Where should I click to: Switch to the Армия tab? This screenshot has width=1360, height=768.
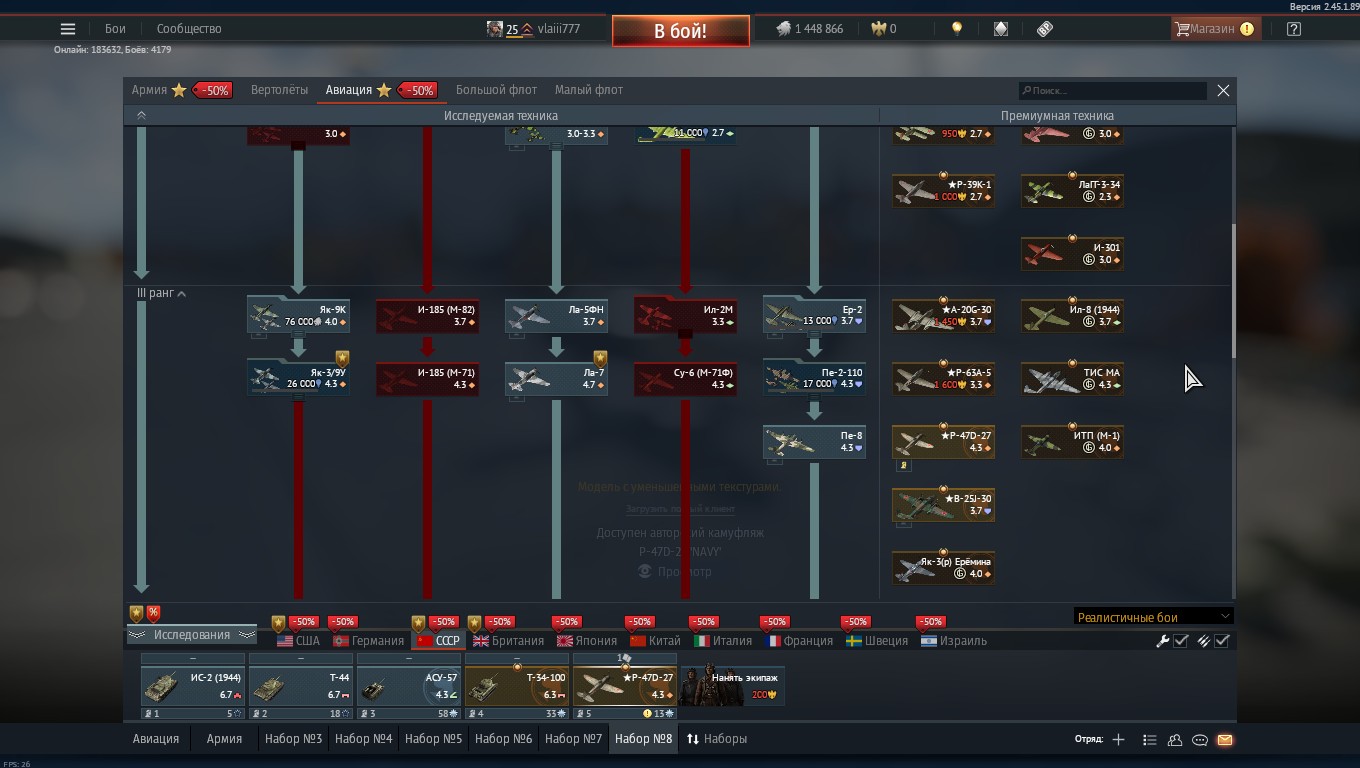[x=149, y=90]
